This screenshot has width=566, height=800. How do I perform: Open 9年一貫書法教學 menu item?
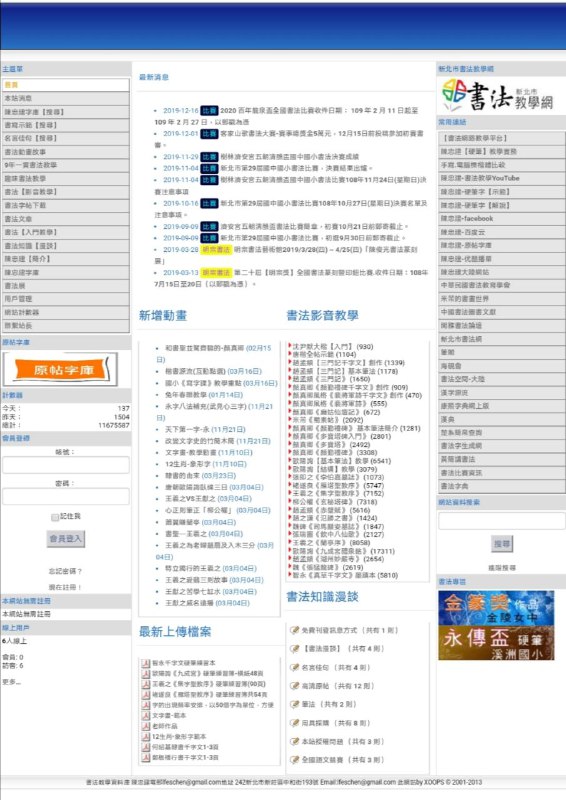tap(65, 165)
